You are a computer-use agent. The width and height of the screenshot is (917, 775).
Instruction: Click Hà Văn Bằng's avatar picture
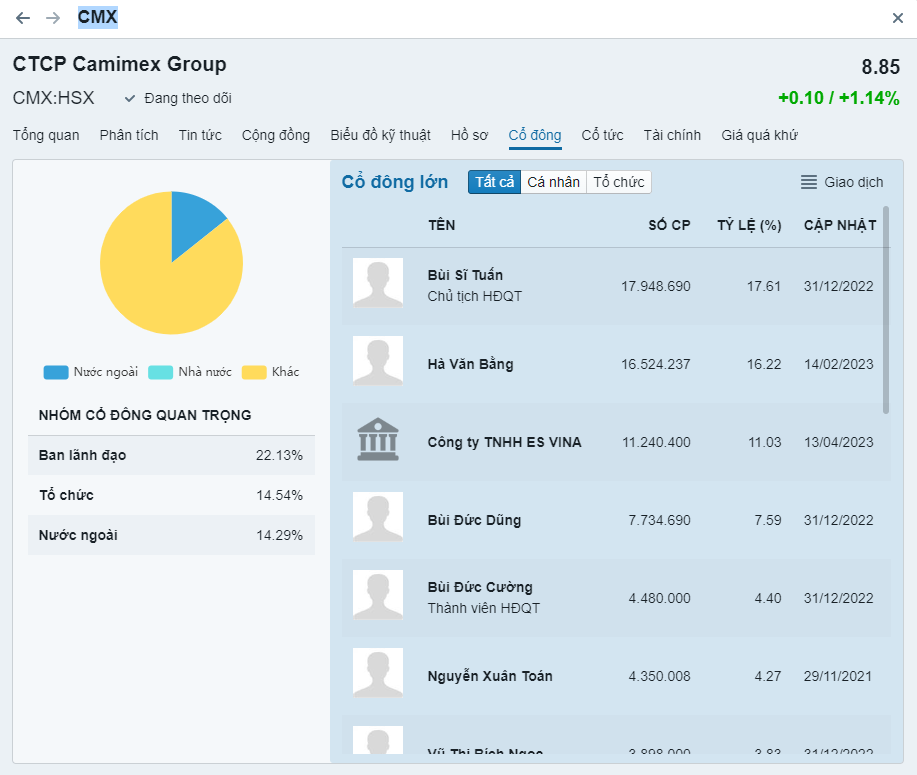[377, 362]
